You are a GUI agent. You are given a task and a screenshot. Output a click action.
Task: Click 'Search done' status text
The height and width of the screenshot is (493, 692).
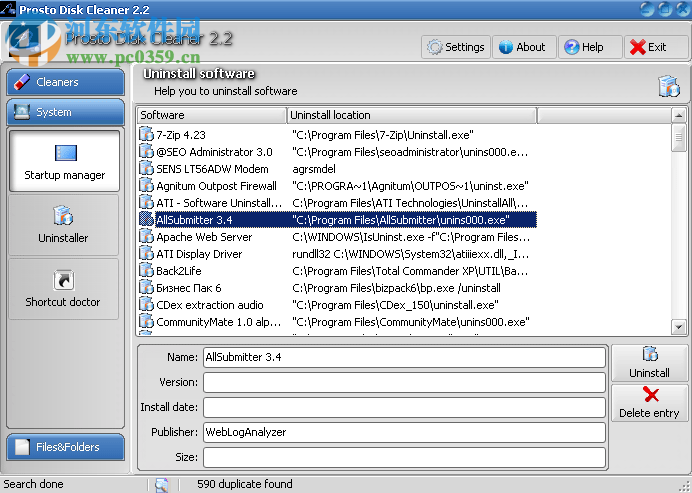34,484
